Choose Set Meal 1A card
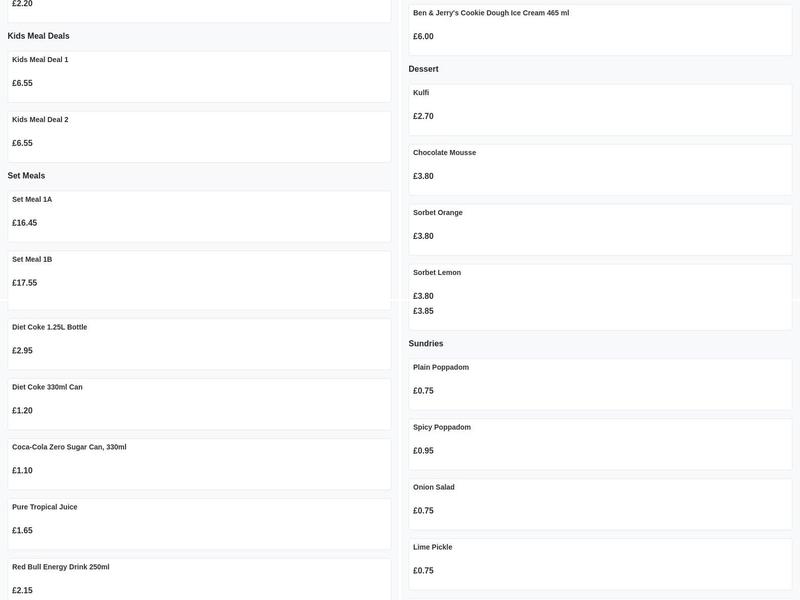This screenshot has width=800, height=600. (x=199, y=216)
